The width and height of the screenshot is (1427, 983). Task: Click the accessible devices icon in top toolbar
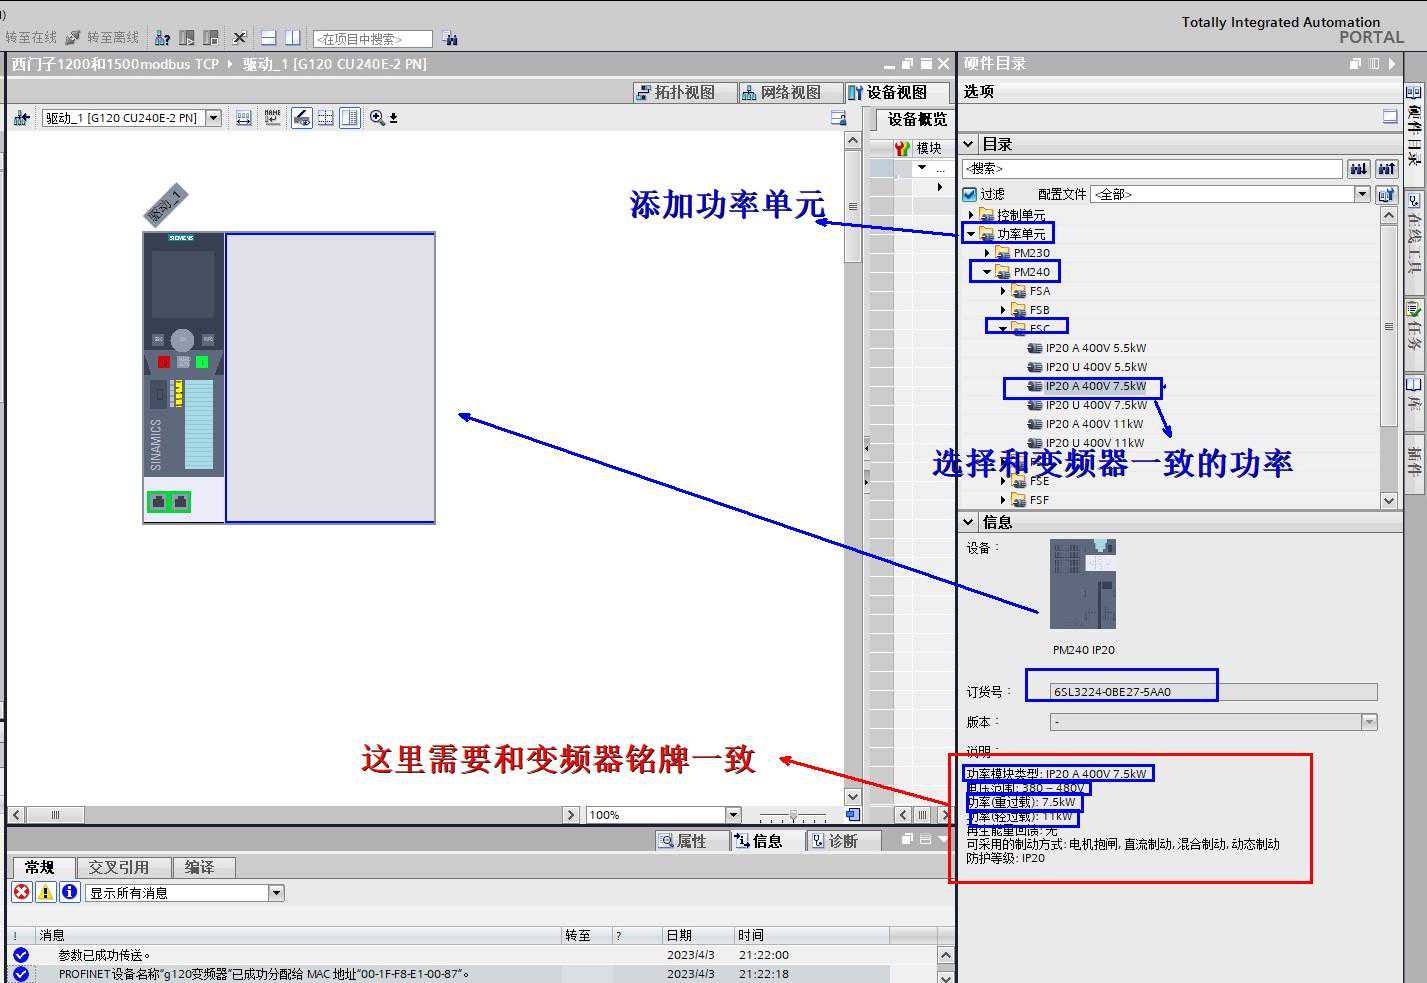162,38
